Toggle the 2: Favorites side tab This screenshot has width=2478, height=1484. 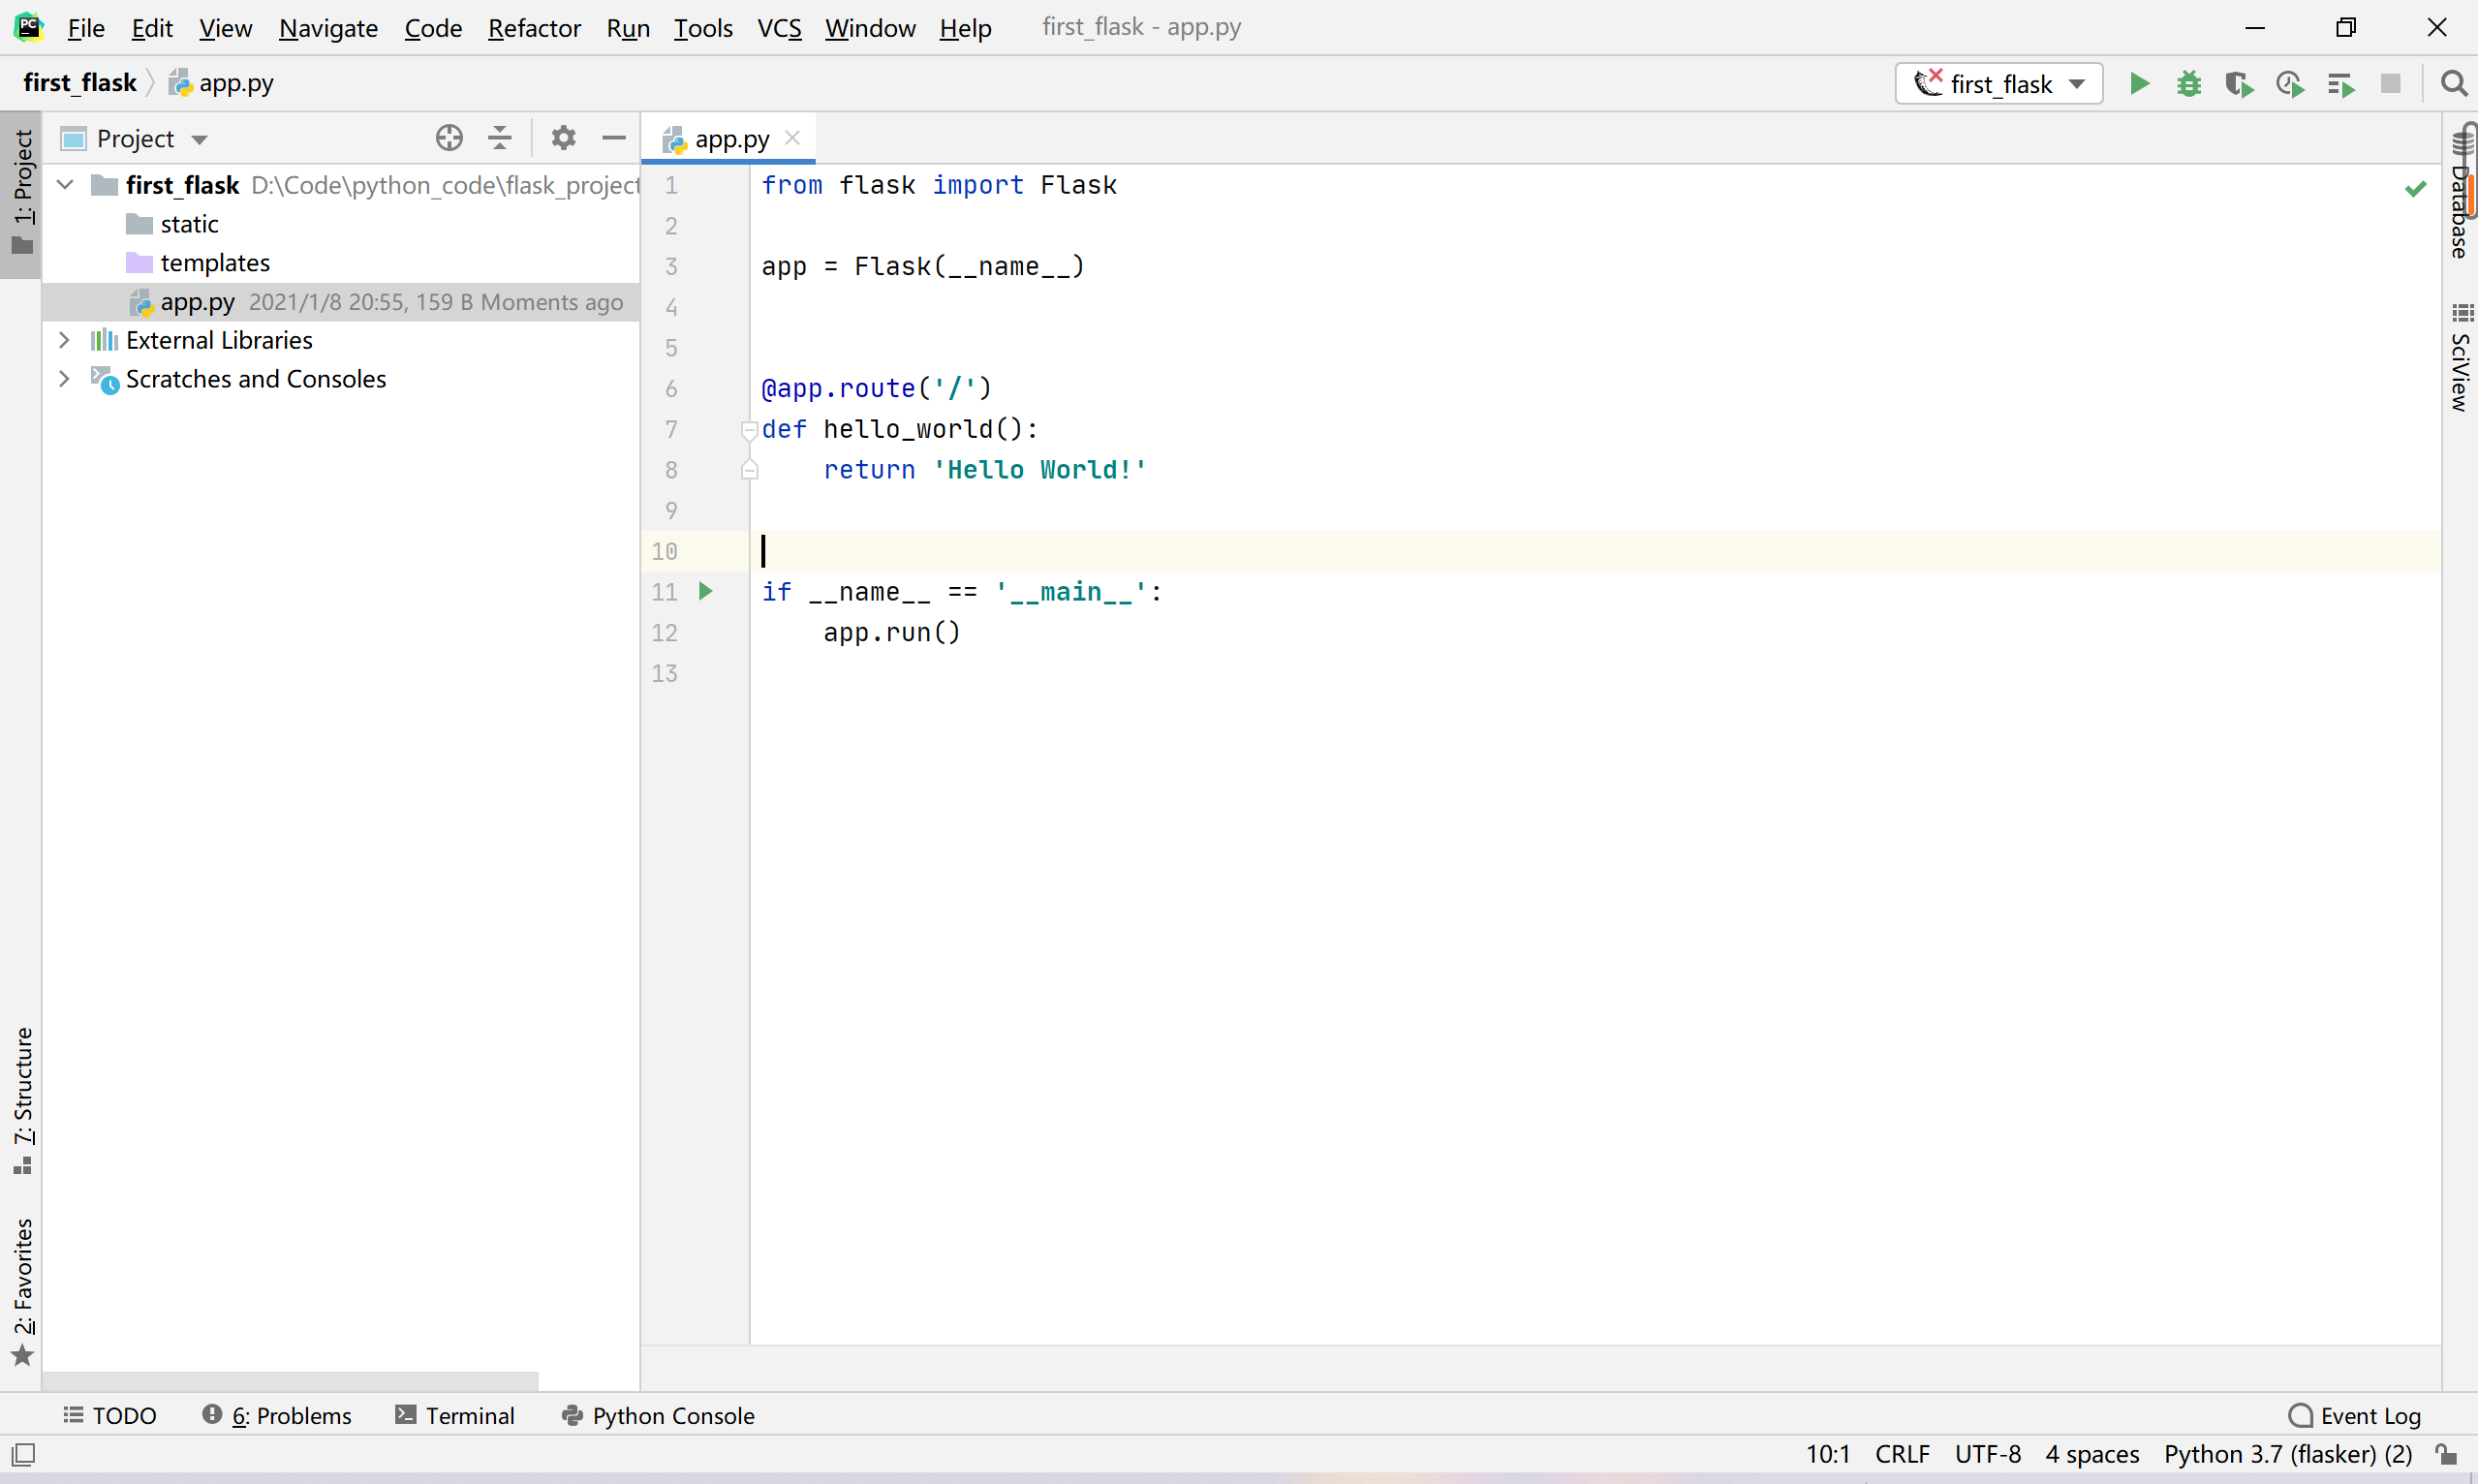pyautogui.click(x=22, y=1291)
